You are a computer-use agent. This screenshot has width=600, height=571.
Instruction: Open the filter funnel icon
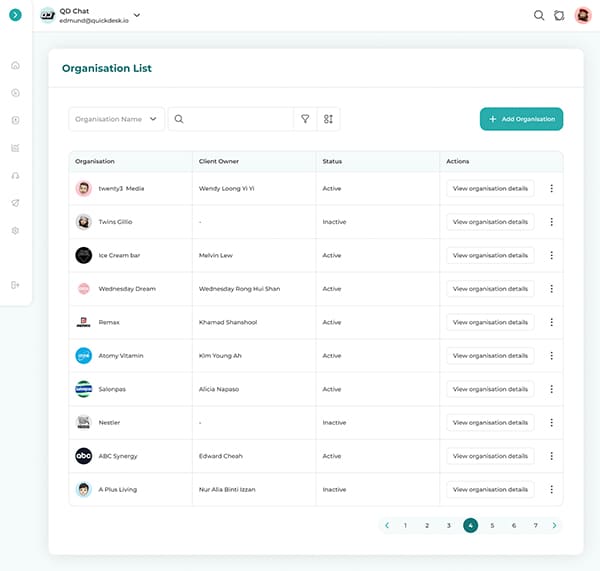pos(306,119)
